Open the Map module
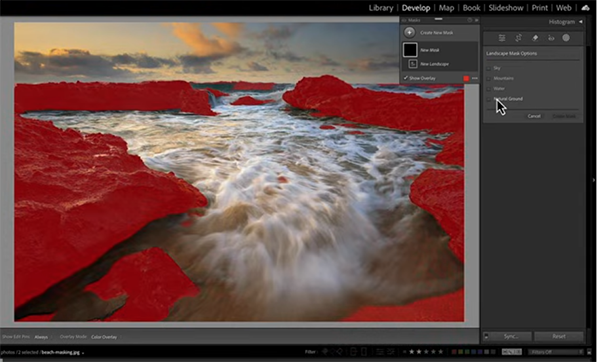The height and width of the screenshot is (362, 601). coord(446,8)
